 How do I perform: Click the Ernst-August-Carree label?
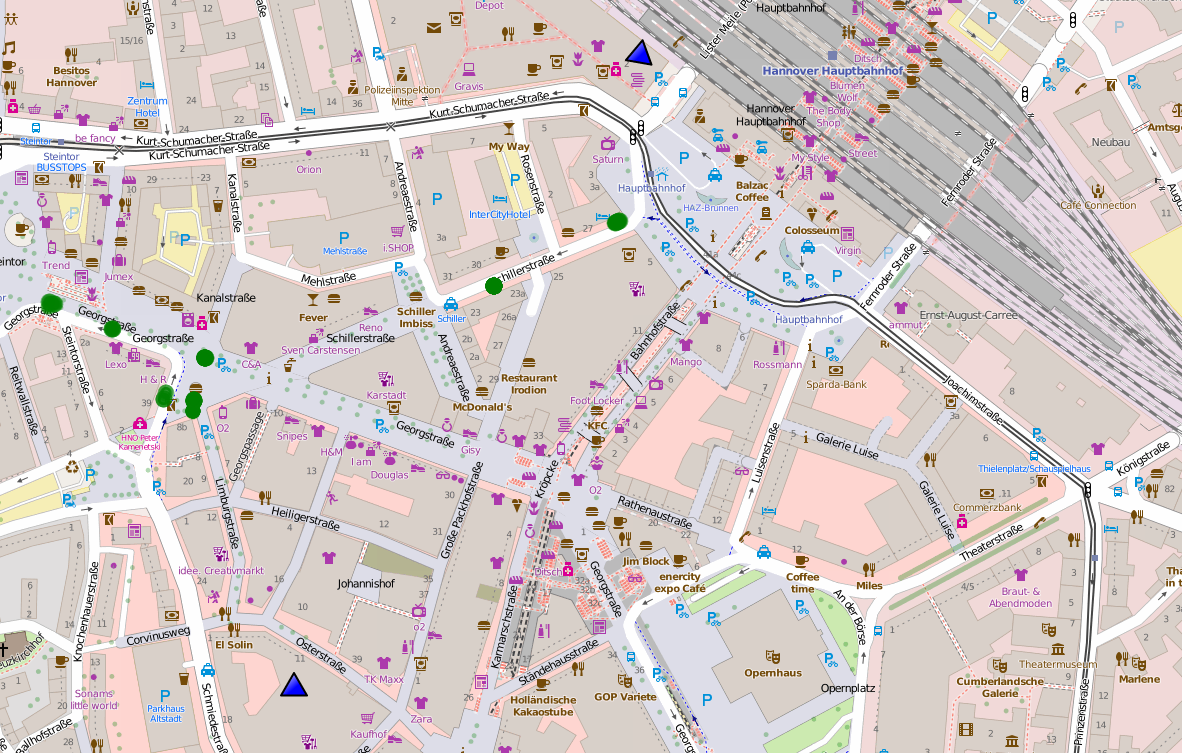click(969, 315)
